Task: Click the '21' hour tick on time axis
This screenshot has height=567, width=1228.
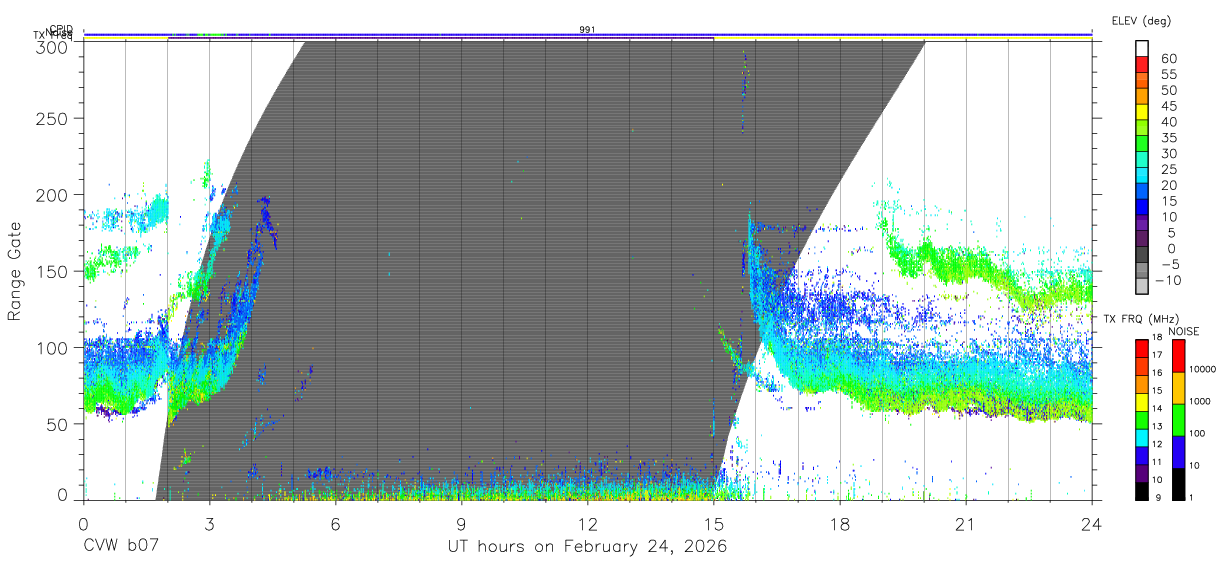Action: (965, 524)
